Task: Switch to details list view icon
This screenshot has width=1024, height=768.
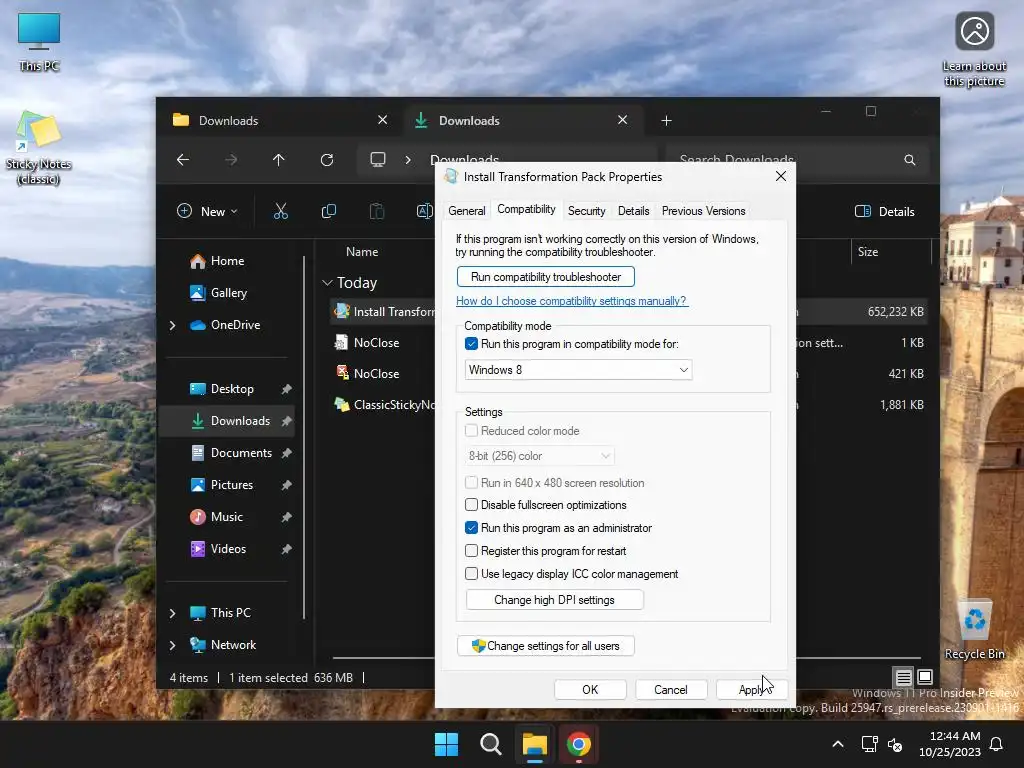Action: click(x=903, y=677)
